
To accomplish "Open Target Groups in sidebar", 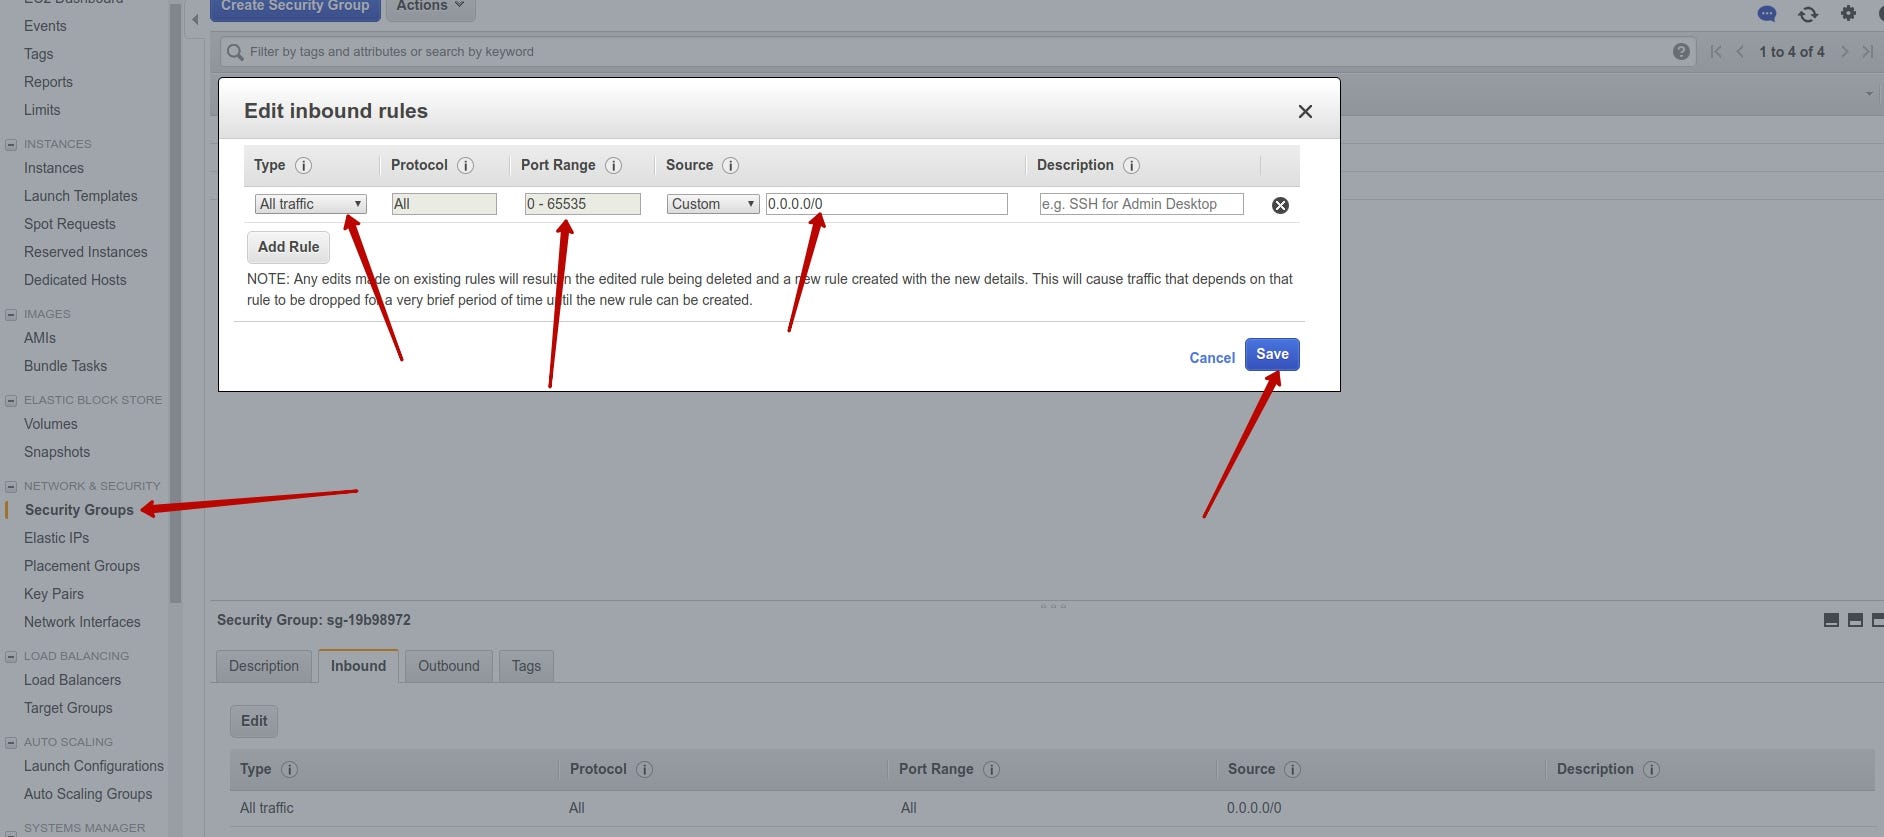I will pyautogui.click(x=68, y=708).
